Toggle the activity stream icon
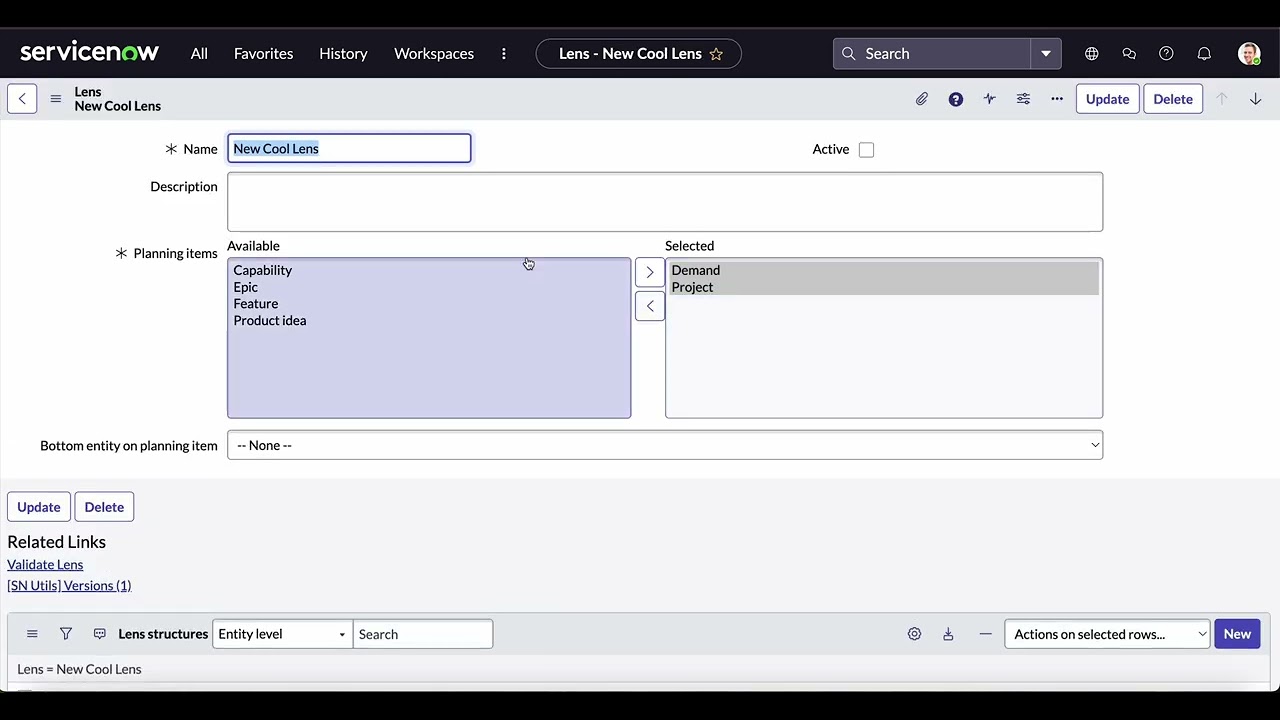The image size is (1280, 720). [989, 98]
